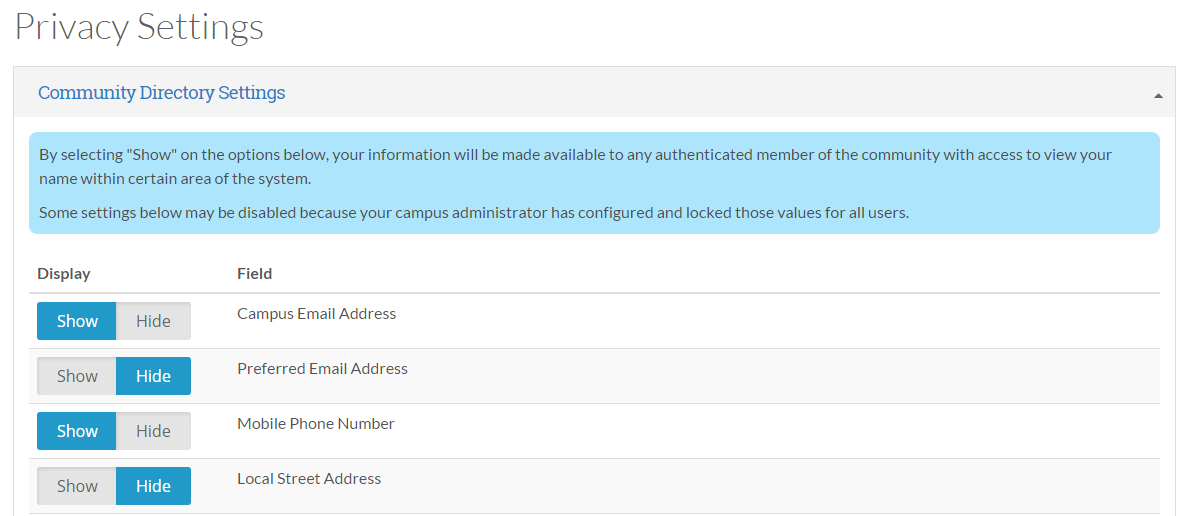
Task: Click the Local Street Address field label
Action: [309, 479]
